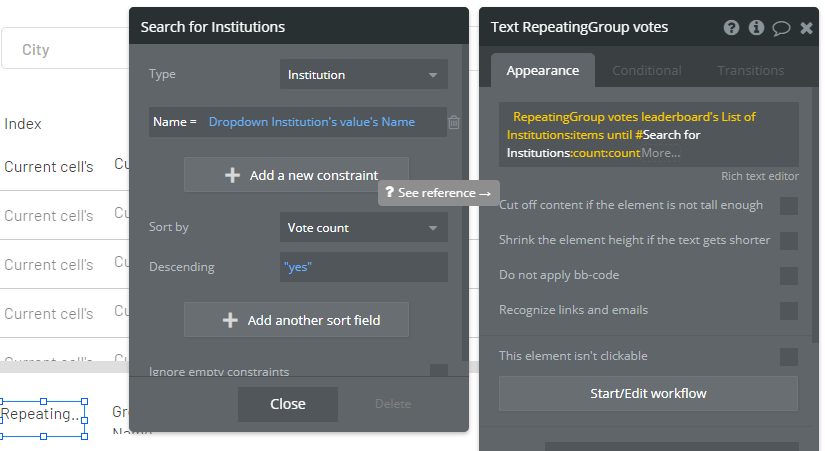Close the Text RepeatingGroup votes panel
This screenshot has width=825, height=451.
806,28
